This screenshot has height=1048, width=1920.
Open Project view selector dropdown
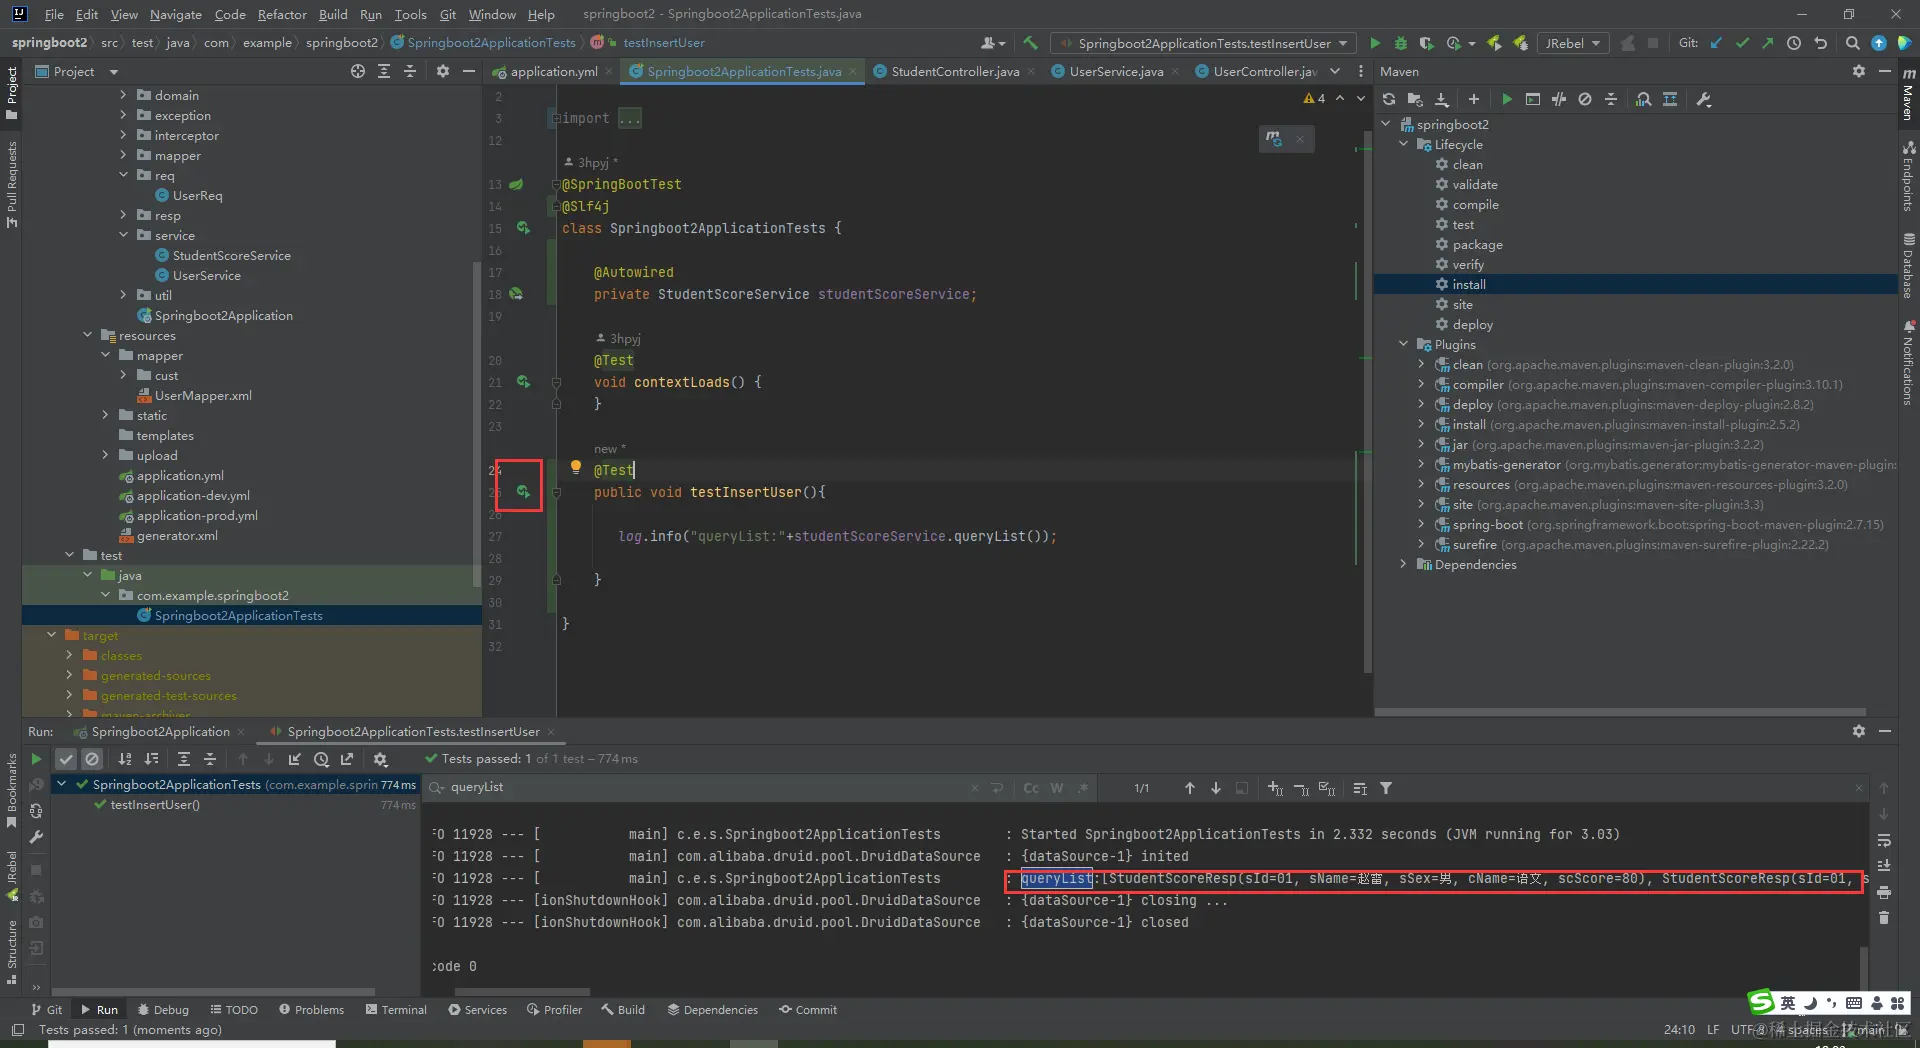point(77,71)
